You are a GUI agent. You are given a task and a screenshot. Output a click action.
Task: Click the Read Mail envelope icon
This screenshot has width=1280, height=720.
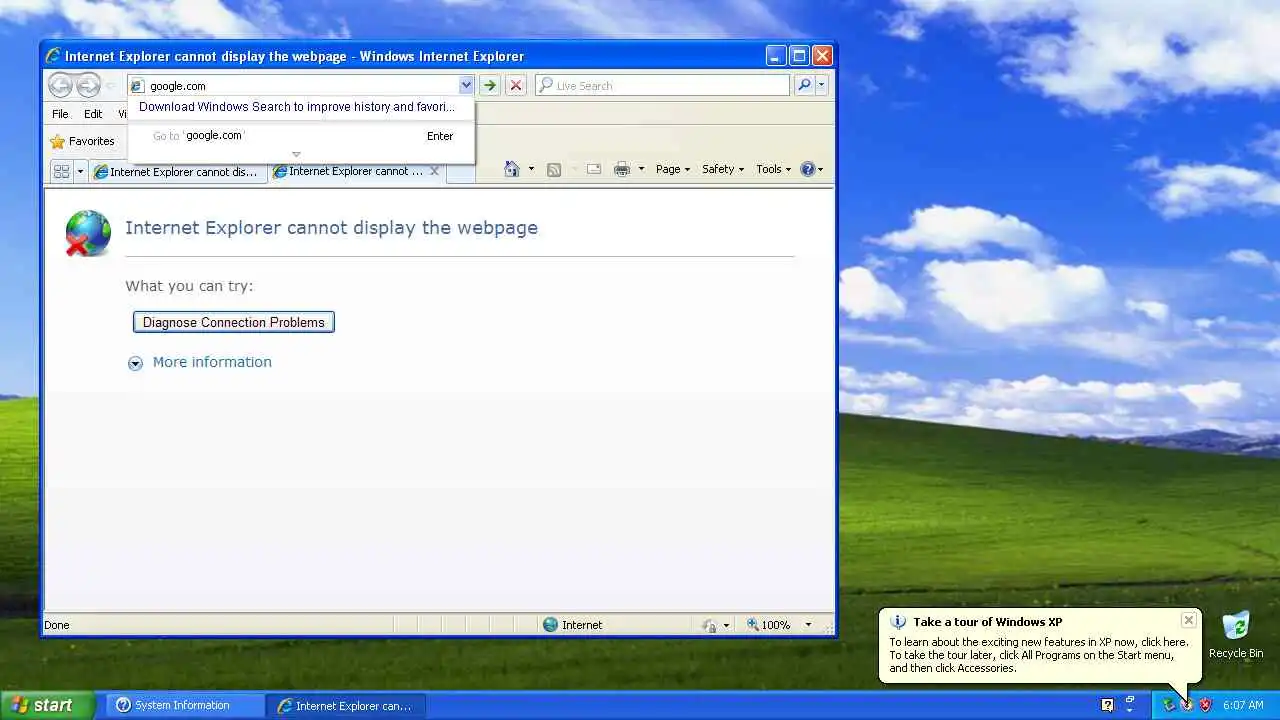(x=594, y=169)
